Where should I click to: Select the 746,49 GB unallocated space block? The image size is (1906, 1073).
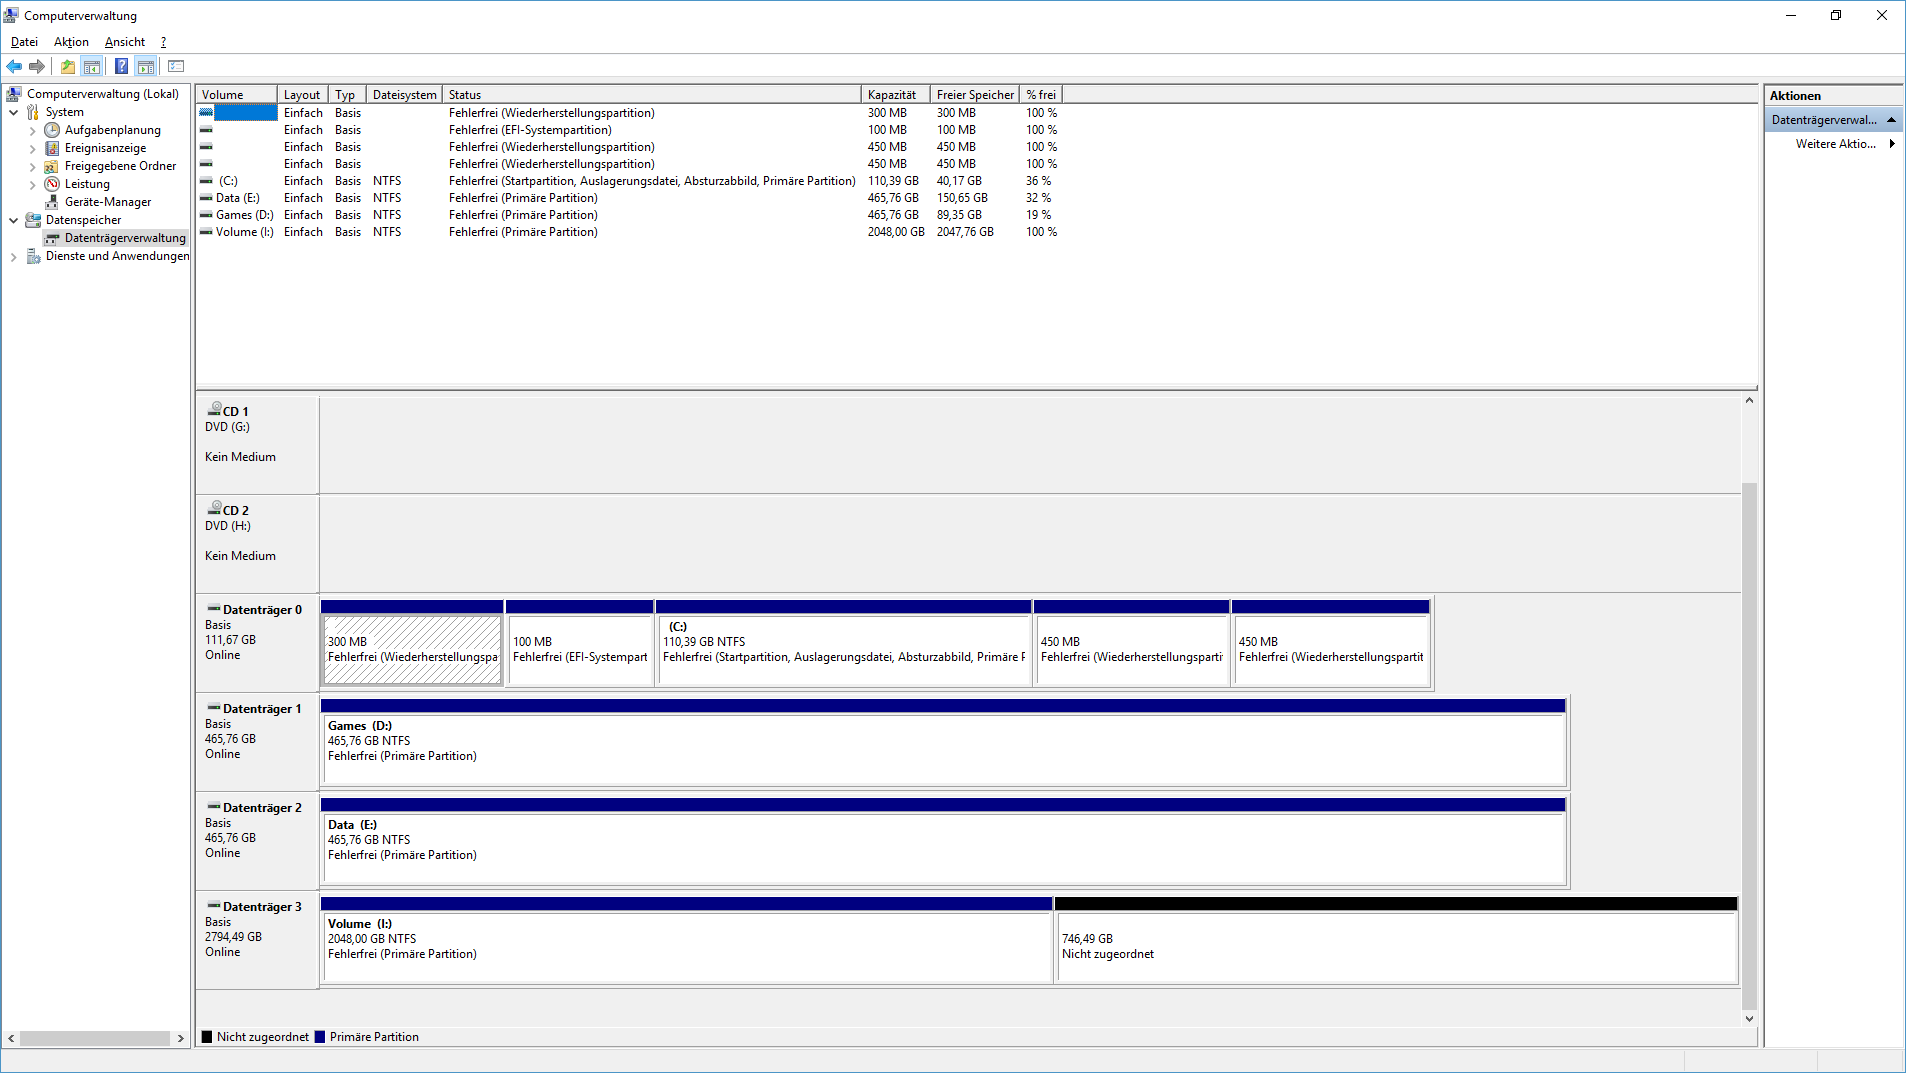tap(1396, 940)
